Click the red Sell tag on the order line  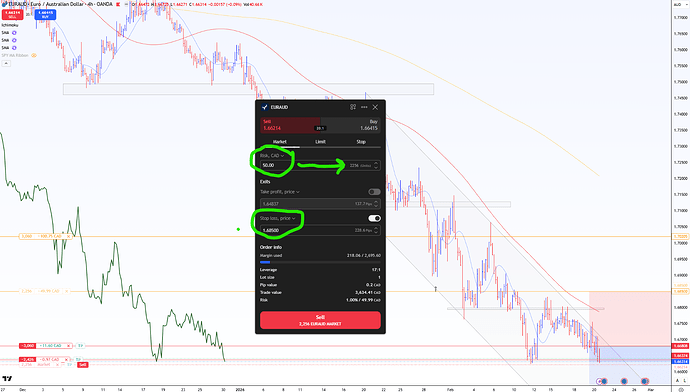(x=83, y=365)
